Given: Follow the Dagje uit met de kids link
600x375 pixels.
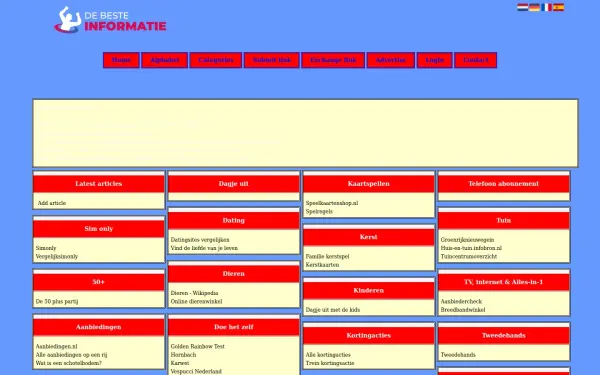Looking at the screenshot, I should pos(333,310).
